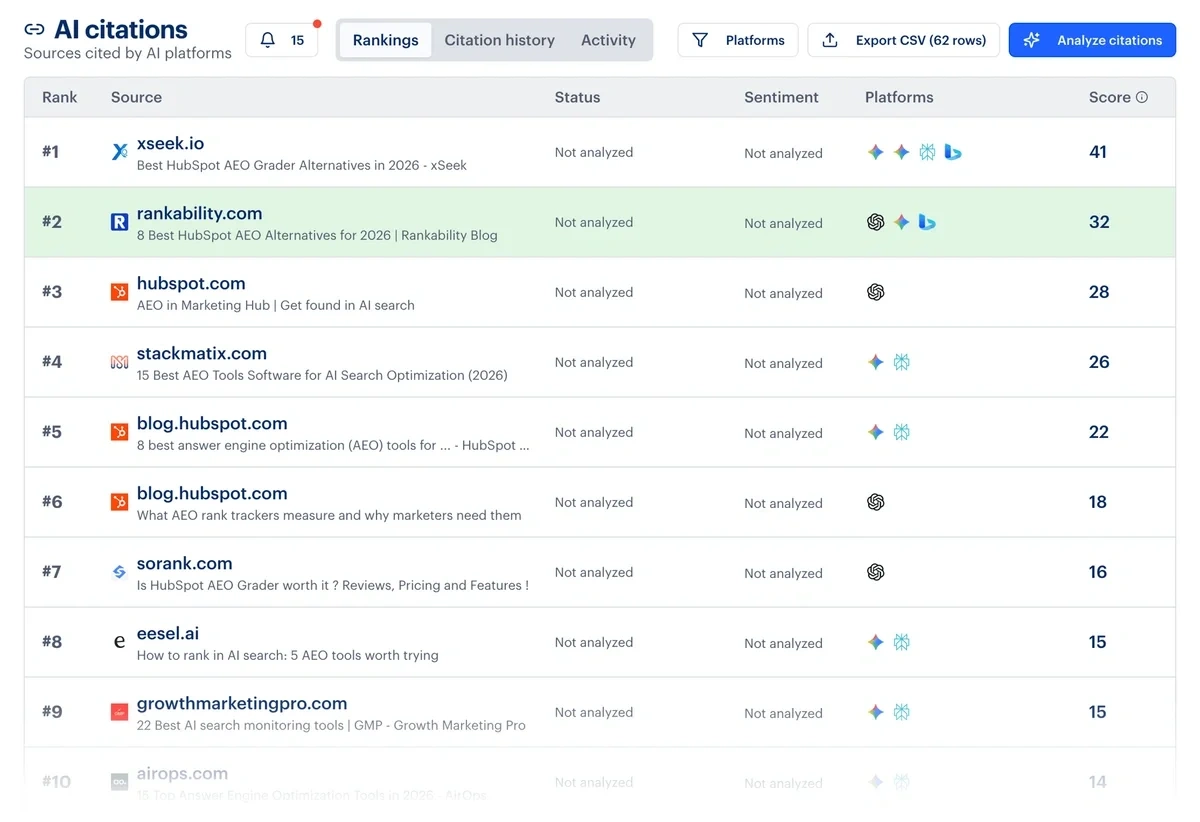1200x822 pixels.
Task: Click the Bing icon in the xseek.io row
Action: [953, 152]
